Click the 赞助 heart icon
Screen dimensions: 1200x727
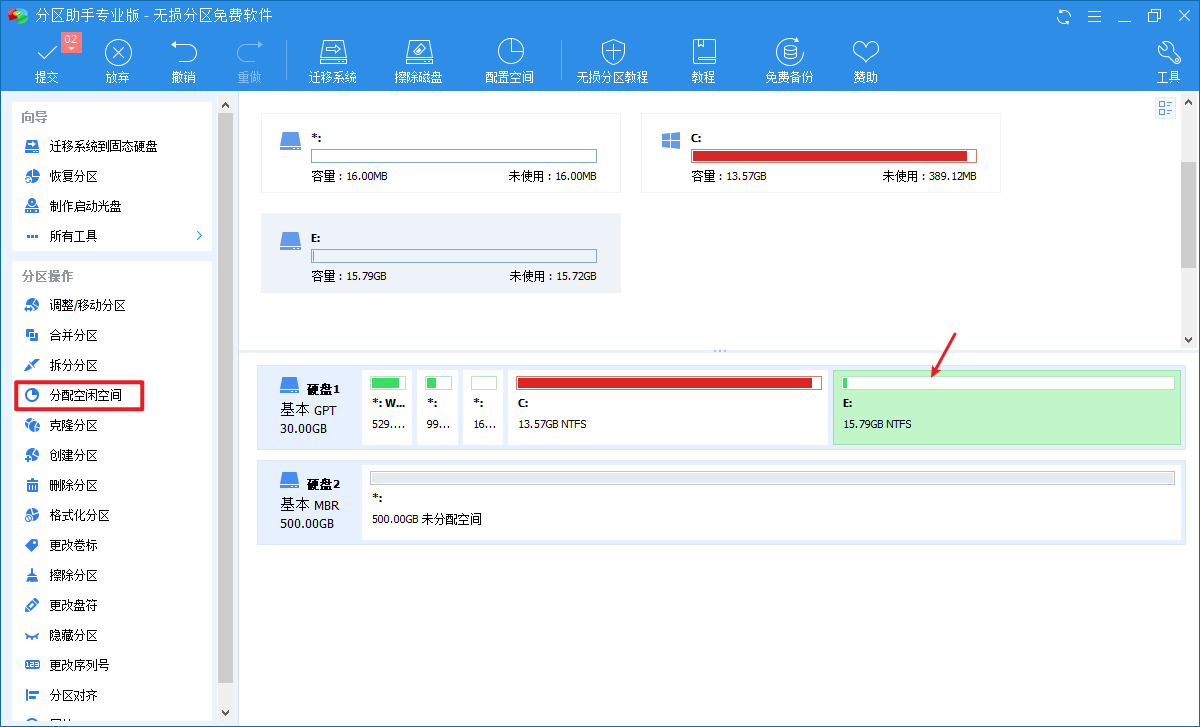[x=866, y=52]
